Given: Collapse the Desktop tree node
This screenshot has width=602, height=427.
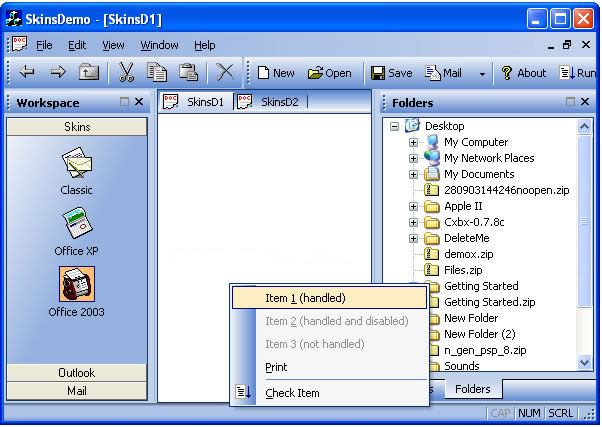Looking at the screenshot, I should click(394, 126).
